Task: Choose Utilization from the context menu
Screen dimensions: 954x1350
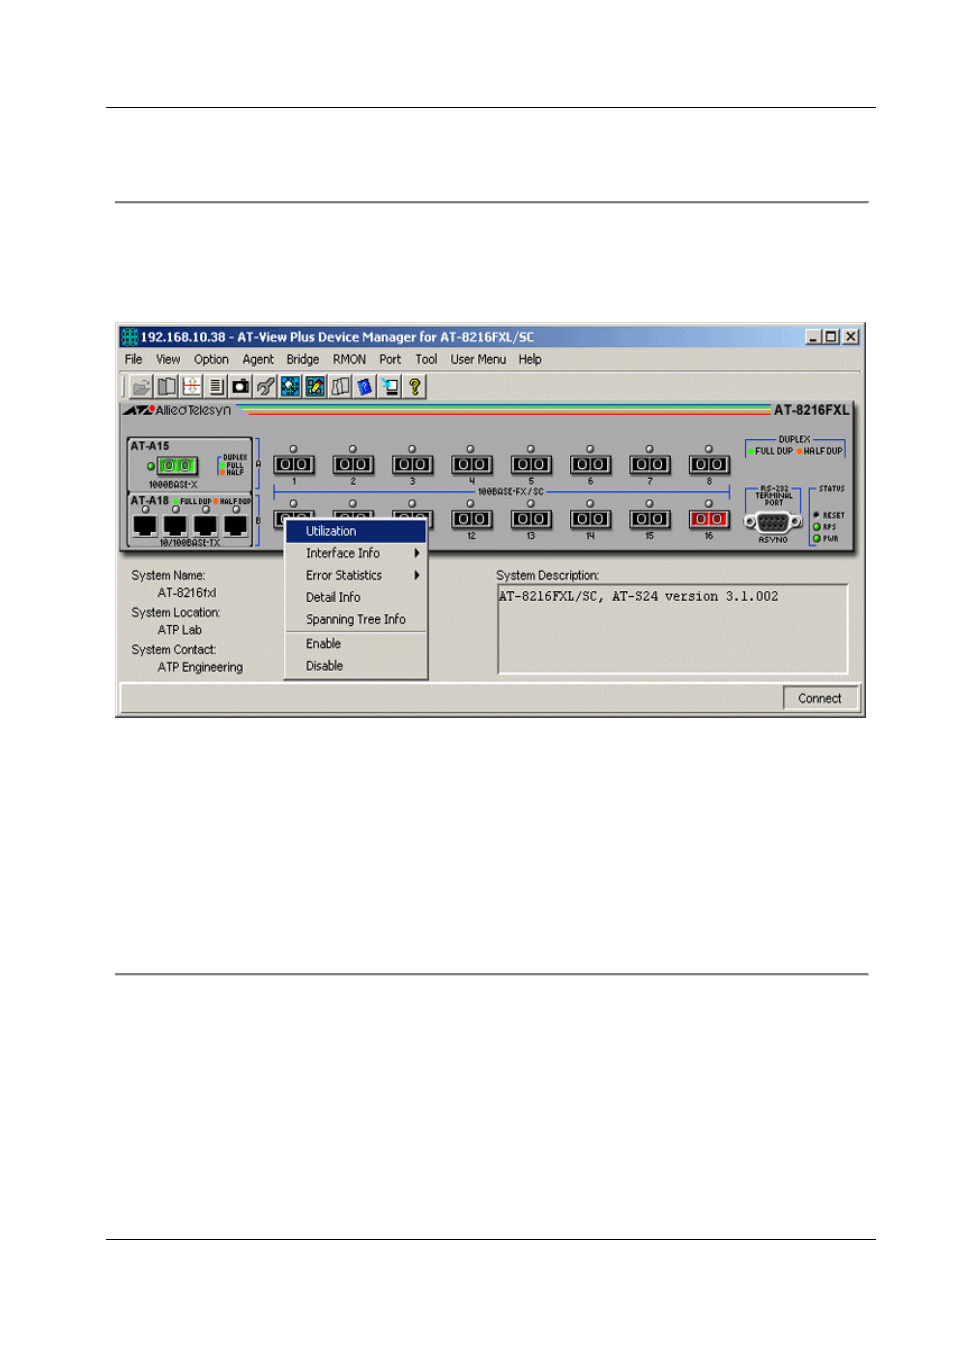Action: click(356, 531)
